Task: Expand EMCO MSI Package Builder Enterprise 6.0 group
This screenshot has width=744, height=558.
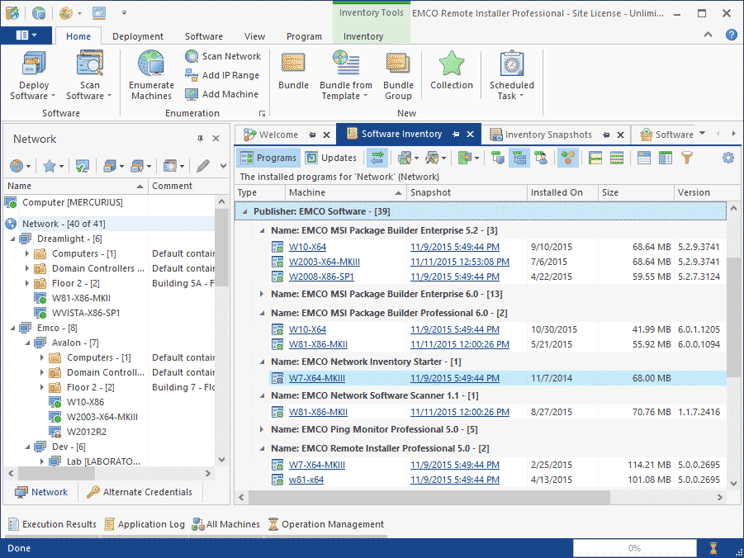Action: pos(262,294)
